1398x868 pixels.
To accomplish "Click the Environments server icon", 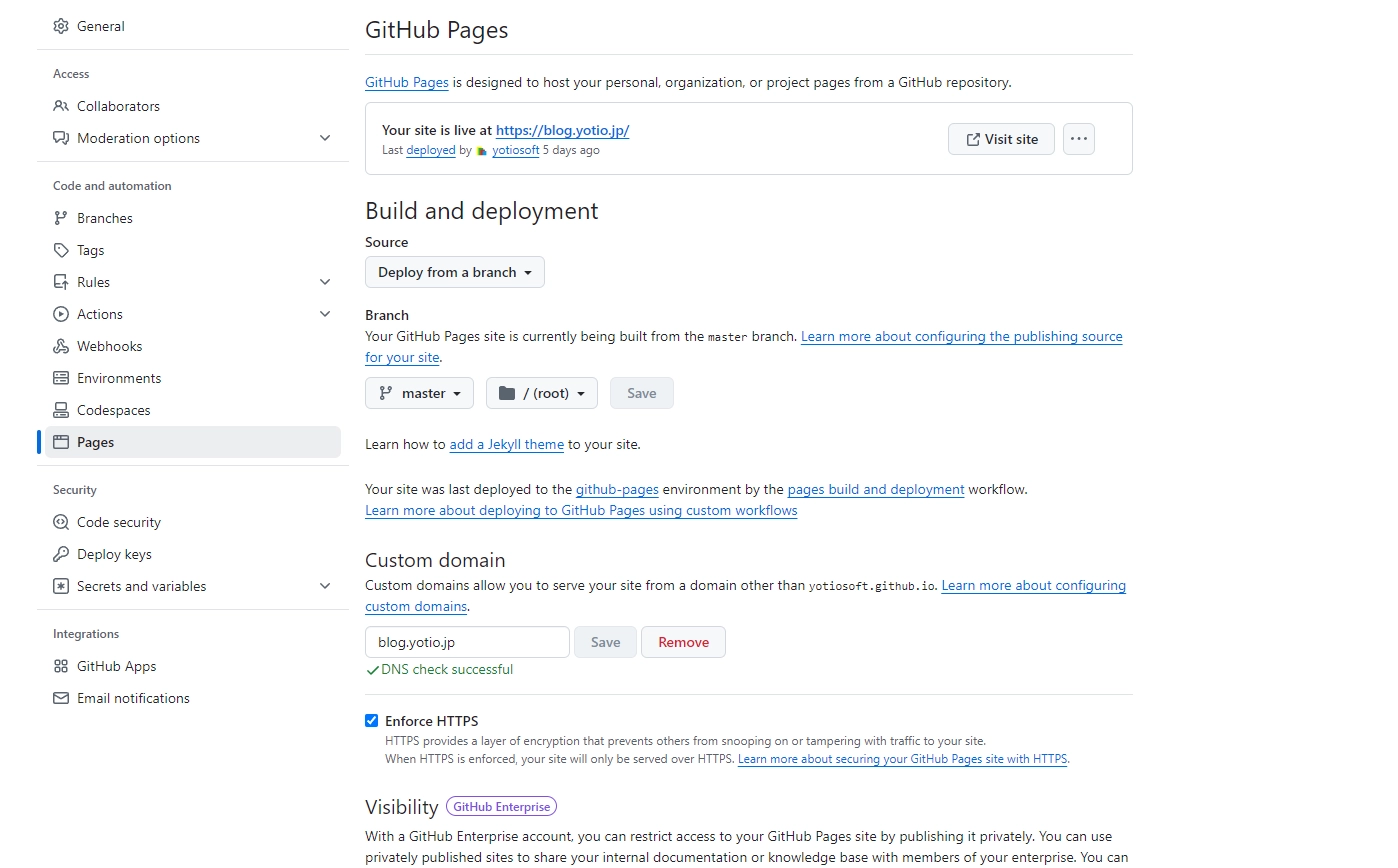I will tap(61, 378).
